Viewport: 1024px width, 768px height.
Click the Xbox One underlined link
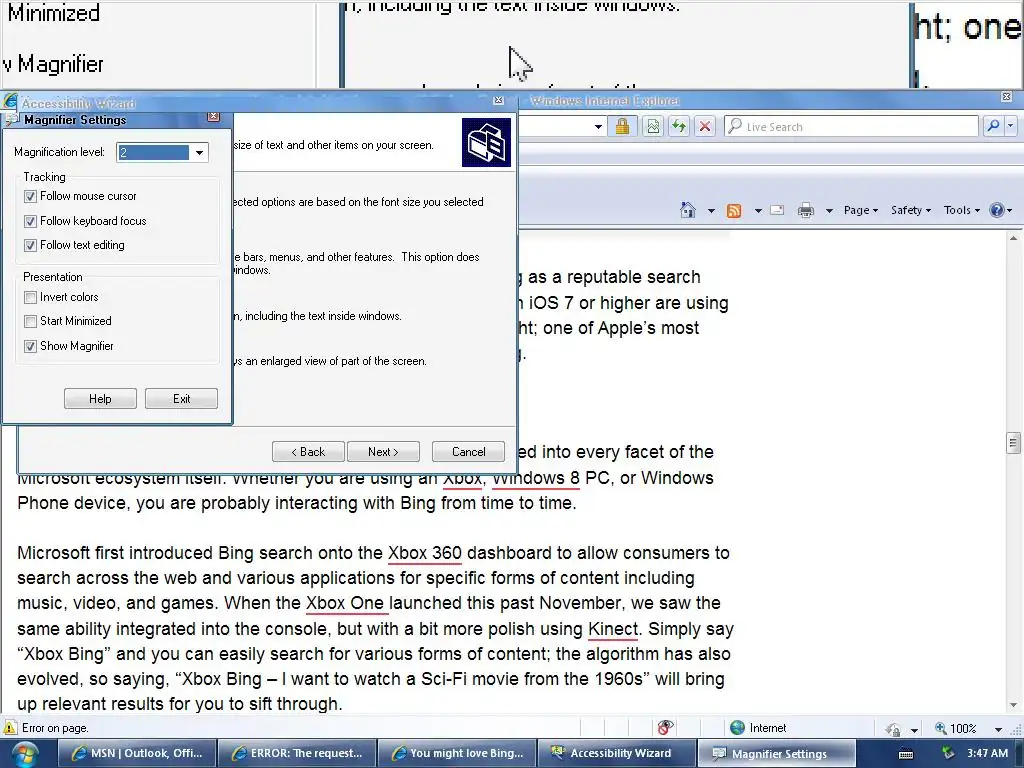[345, 603]
